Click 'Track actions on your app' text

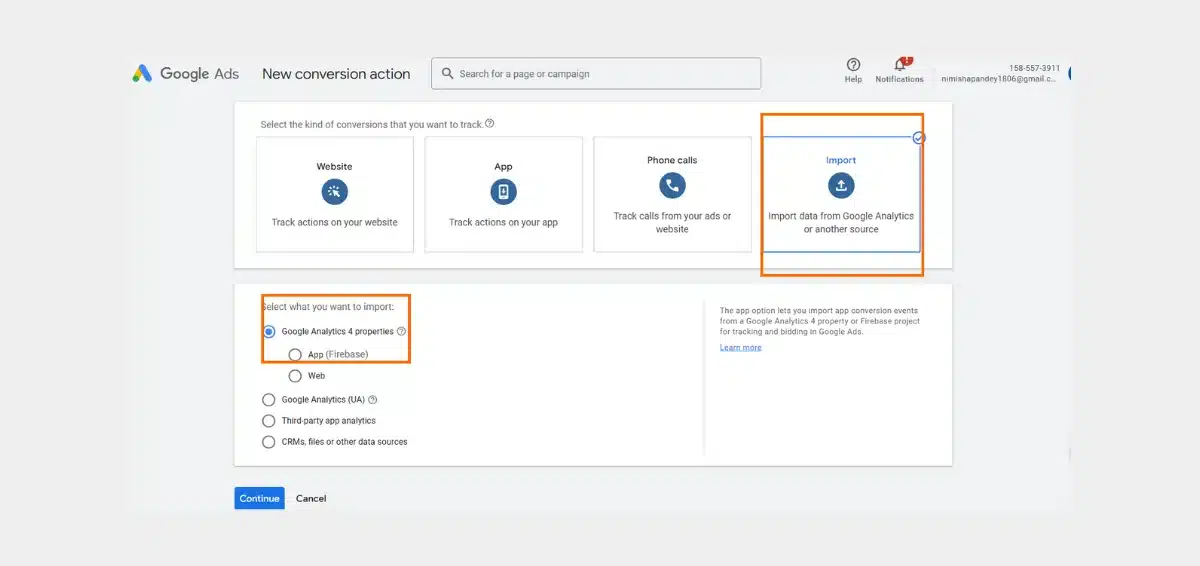(503, 222)
